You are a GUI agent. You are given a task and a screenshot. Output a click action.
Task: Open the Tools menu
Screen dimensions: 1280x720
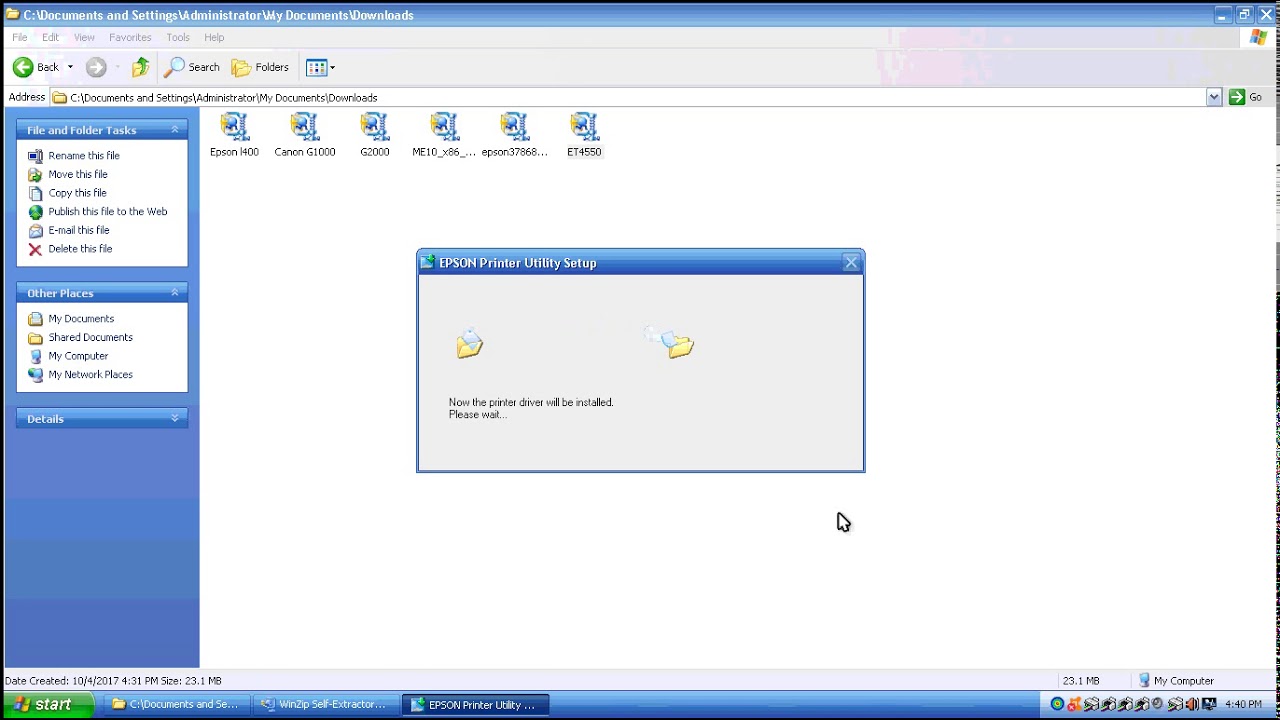178,37
